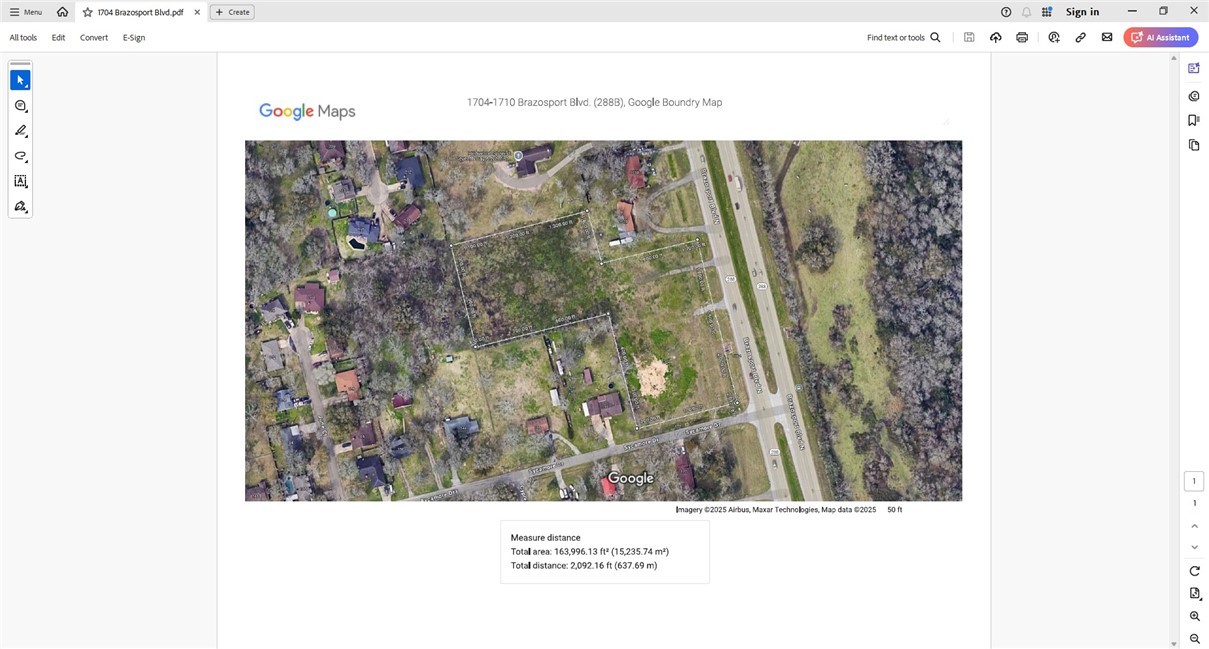The height and width of the screenshot is (649, 1209).
Task: Select the arrow selection tool
Action: click(x=20, y=80)
